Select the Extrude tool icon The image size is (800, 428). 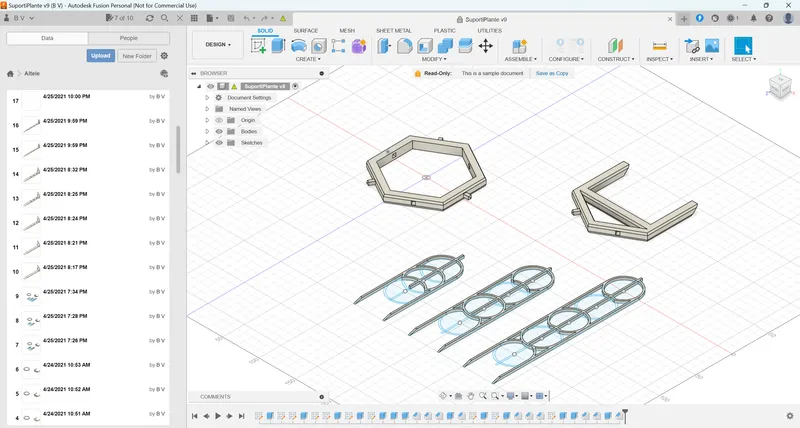[278, 45]
